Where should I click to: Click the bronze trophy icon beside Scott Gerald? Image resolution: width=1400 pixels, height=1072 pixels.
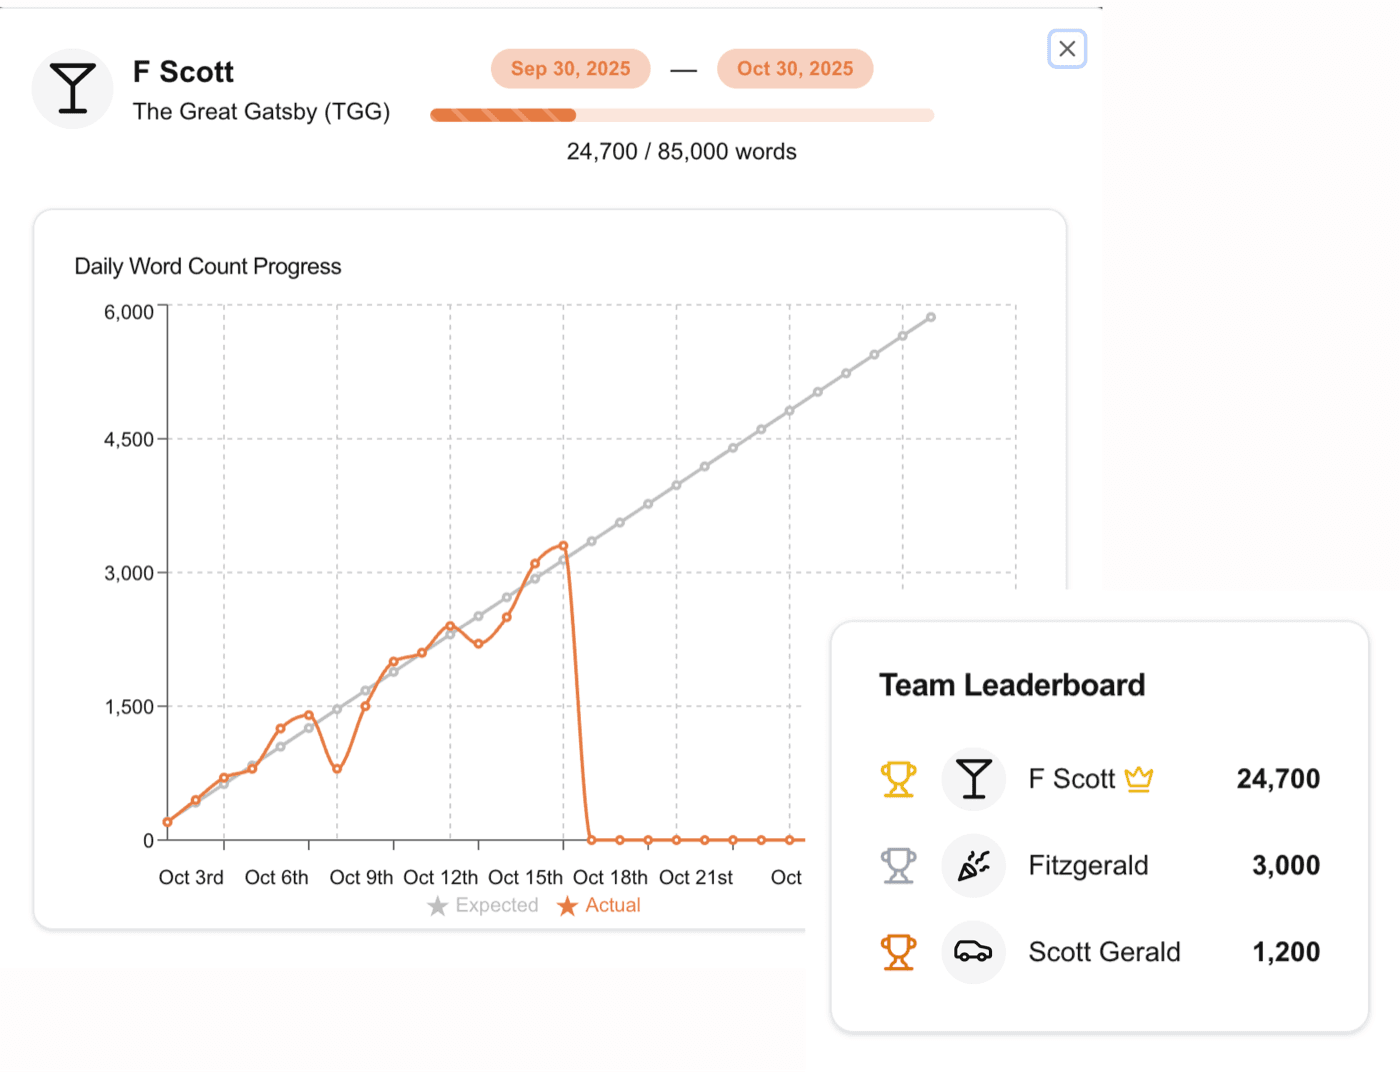click(898, 952)
